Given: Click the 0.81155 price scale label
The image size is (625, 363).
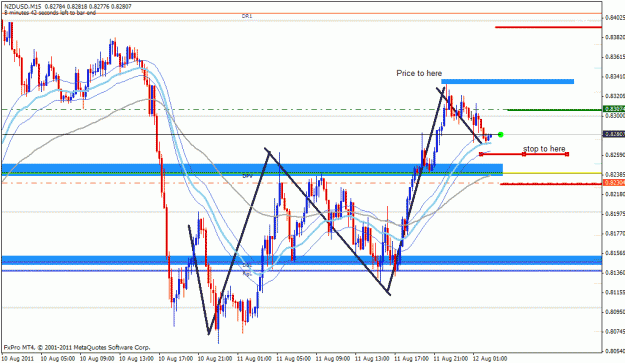Looking at the screenshot, I should (615, 292).
